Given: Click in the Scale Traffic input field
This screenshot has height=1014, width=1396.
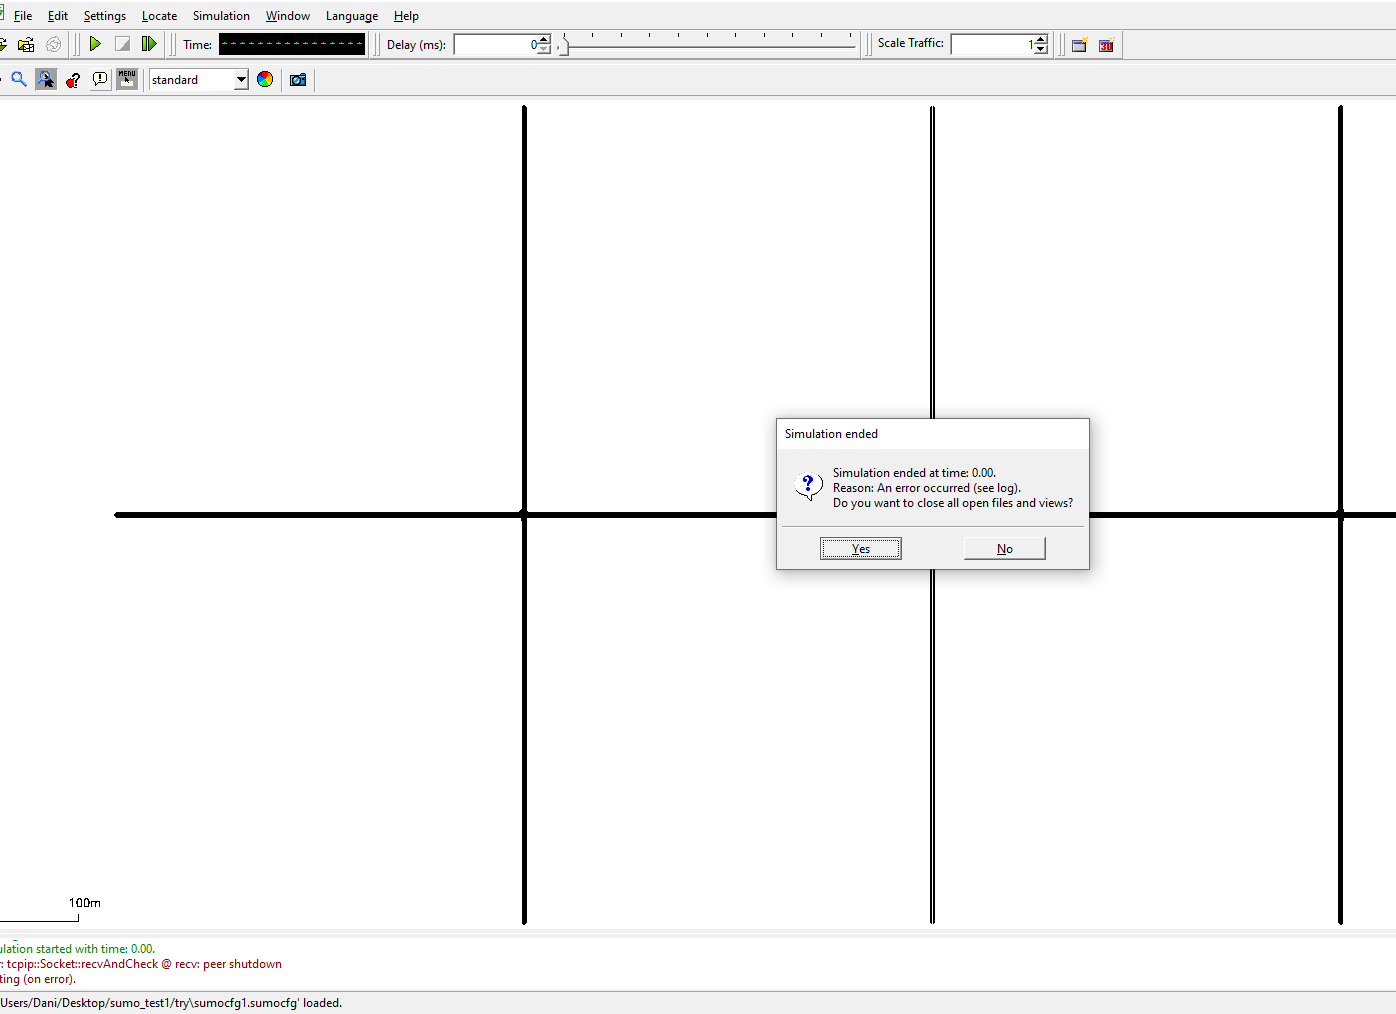Looking at the screenshot, I should click(993, 45).
